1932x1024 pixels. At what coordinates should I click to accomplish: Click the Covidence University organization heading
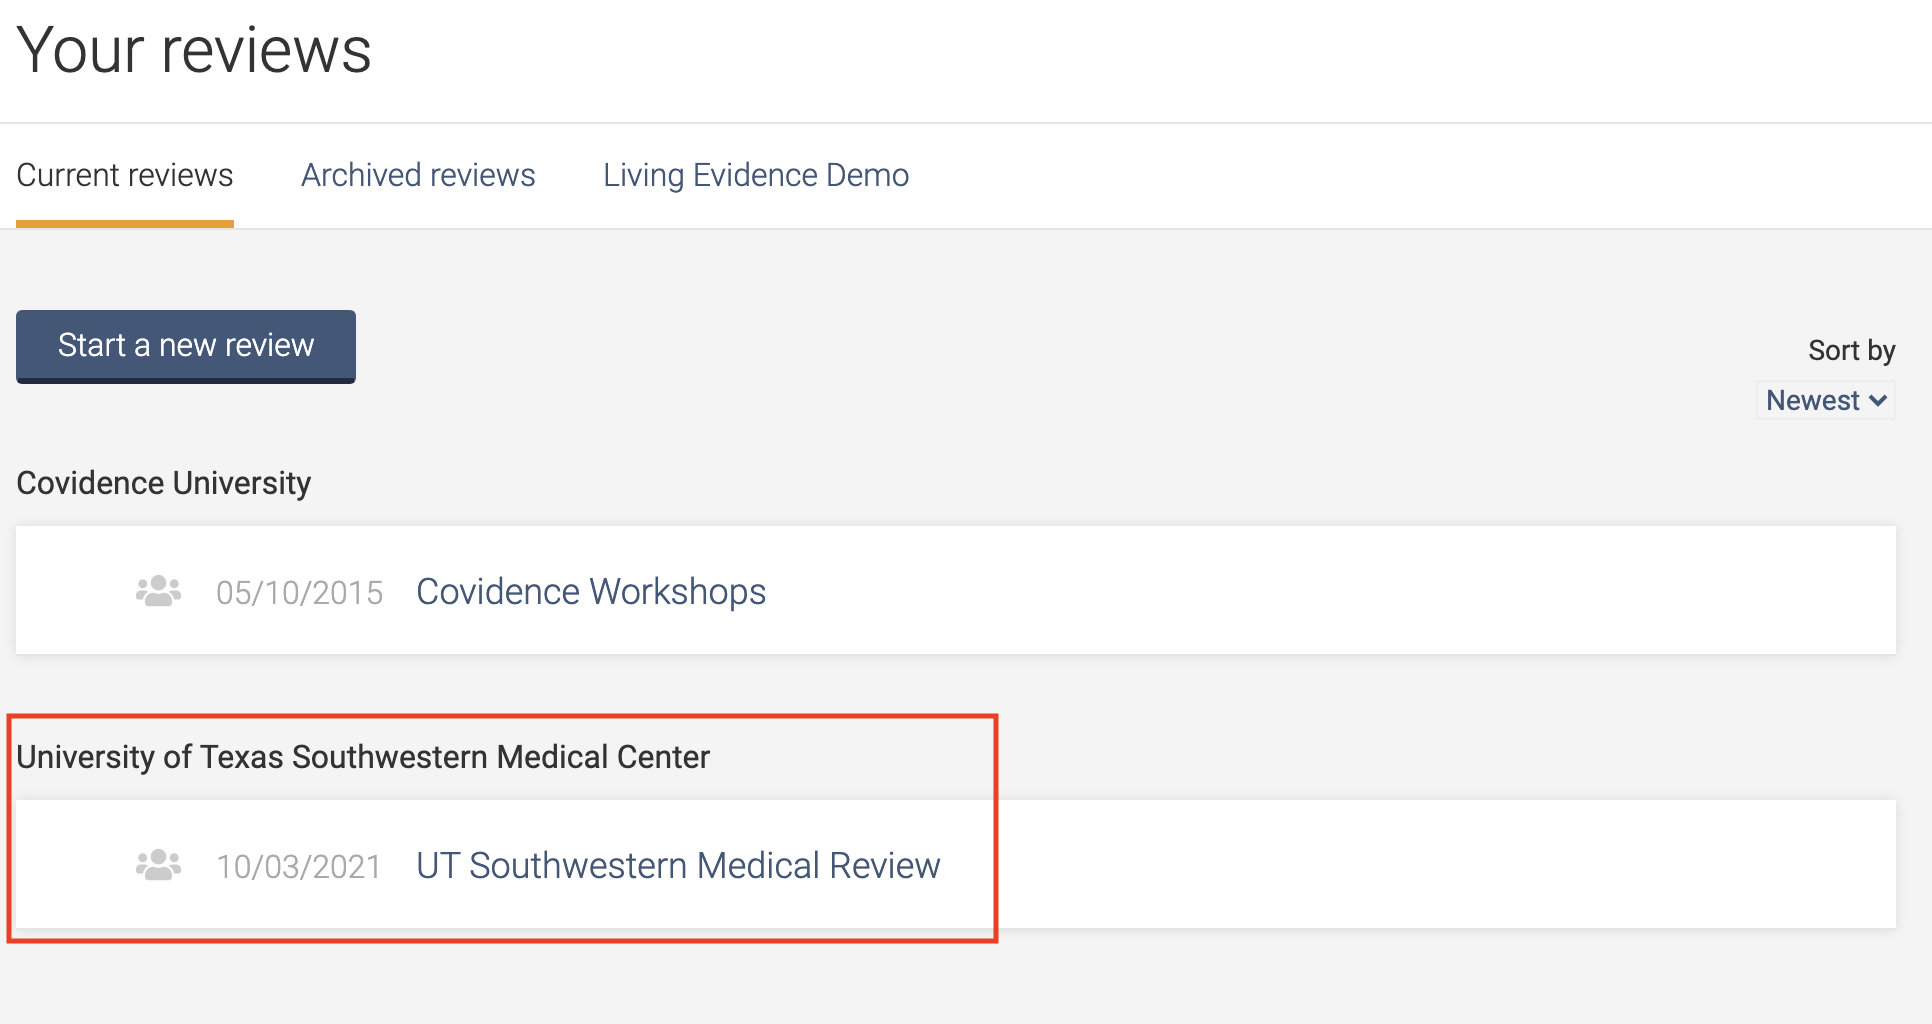[x=164, y=483]
